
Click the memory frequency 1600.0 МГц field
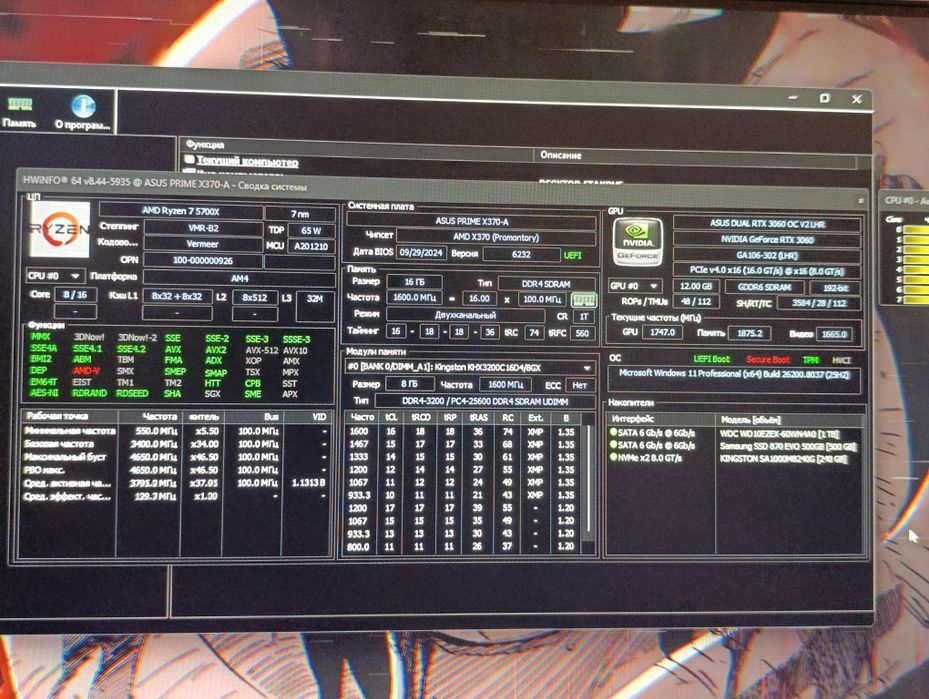click(414, 297)
